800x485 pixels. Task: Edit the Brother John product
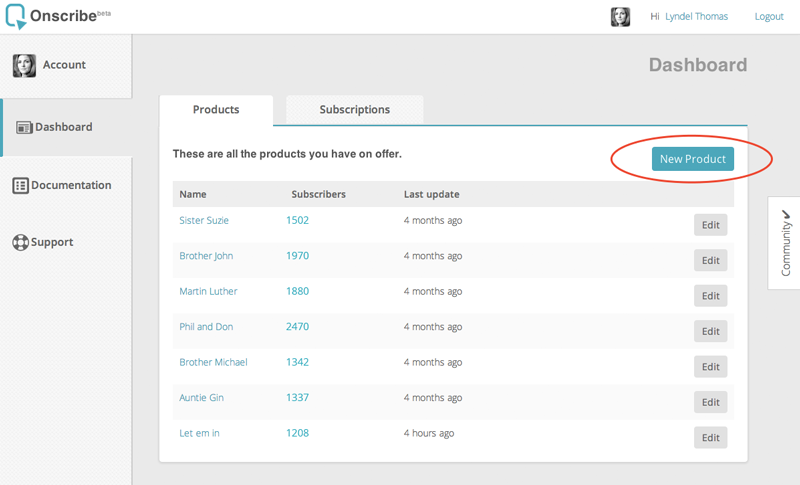(x=711, y=261)
